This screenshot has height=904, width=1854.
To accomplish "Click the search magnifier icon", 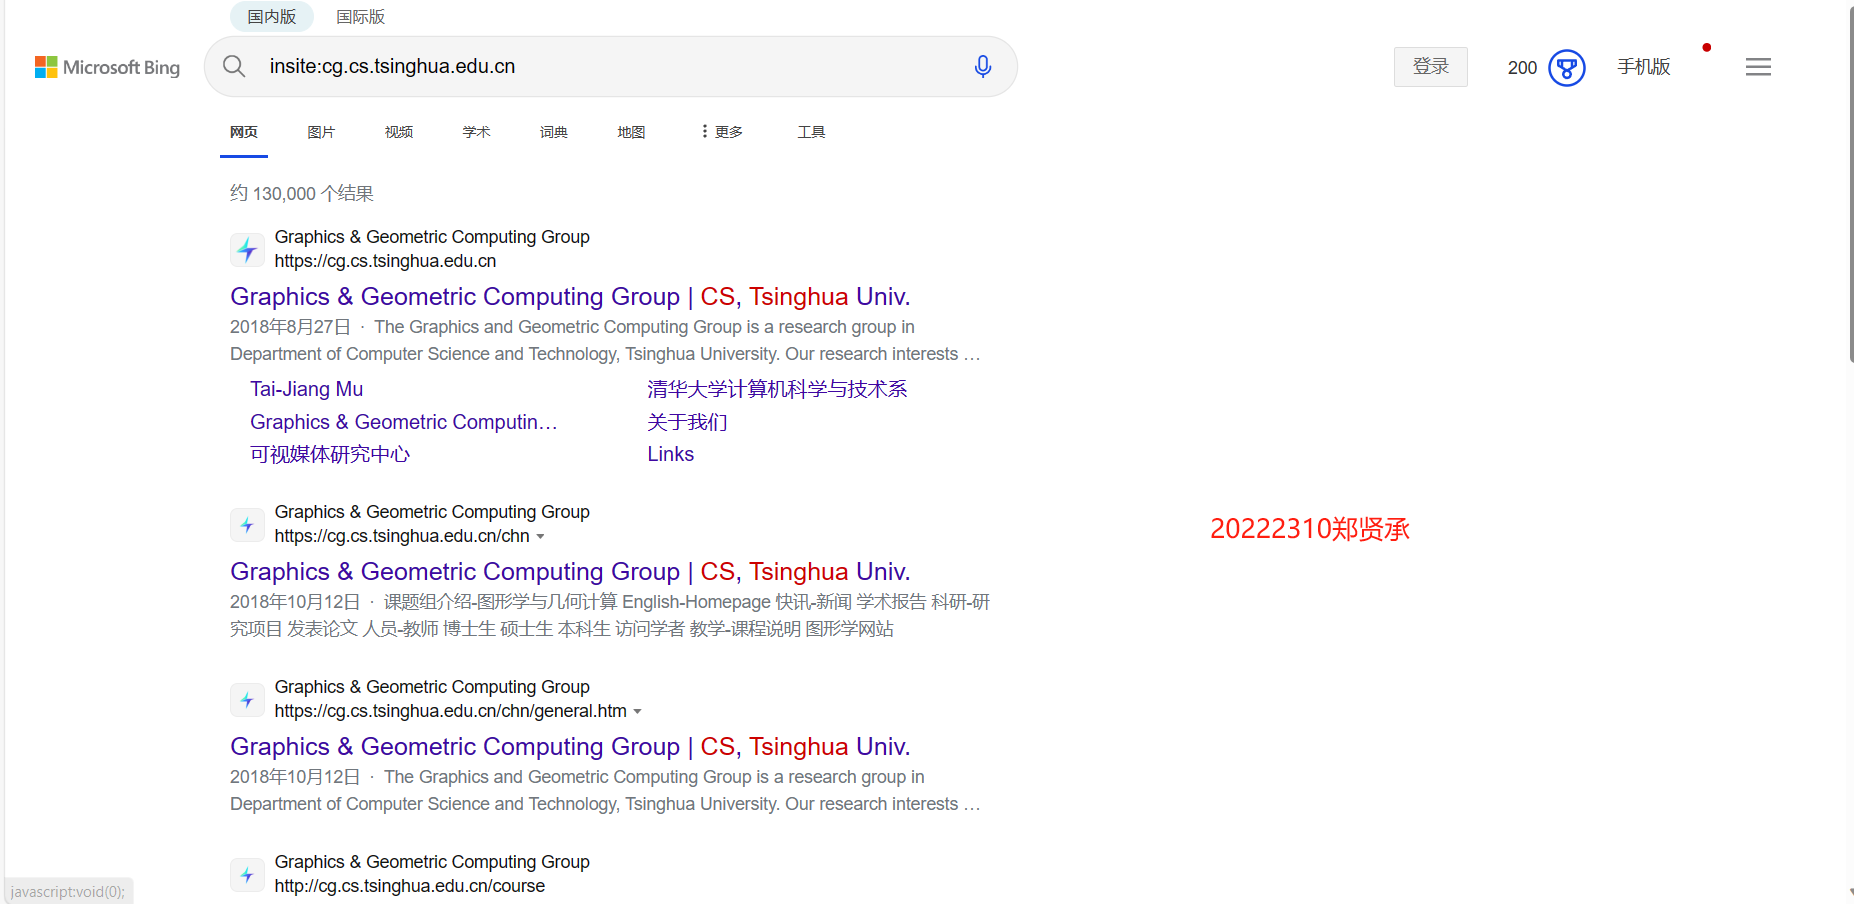I will pos(234,66).
